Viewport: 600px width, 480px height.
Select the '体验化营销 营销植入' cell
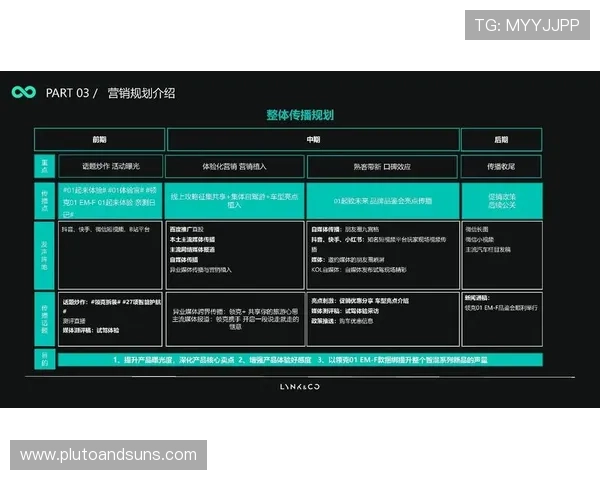[x=235, y=167]
